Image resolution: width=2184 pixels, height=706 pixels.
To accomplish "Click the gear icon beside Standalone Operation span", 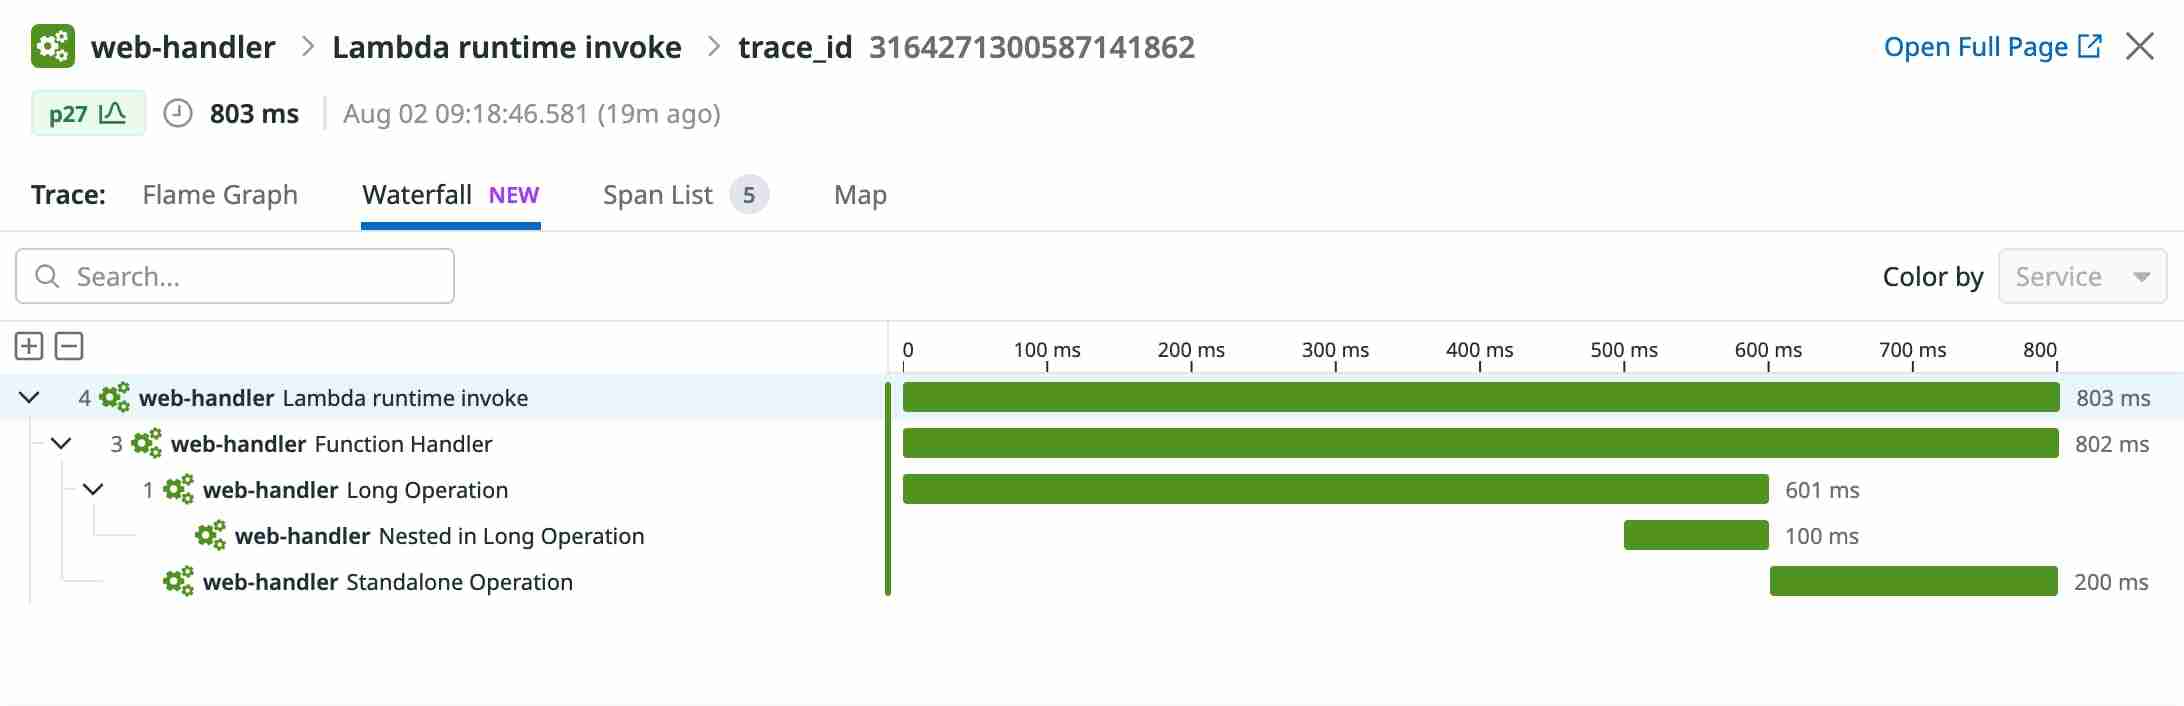I will (x=180, y=581).
